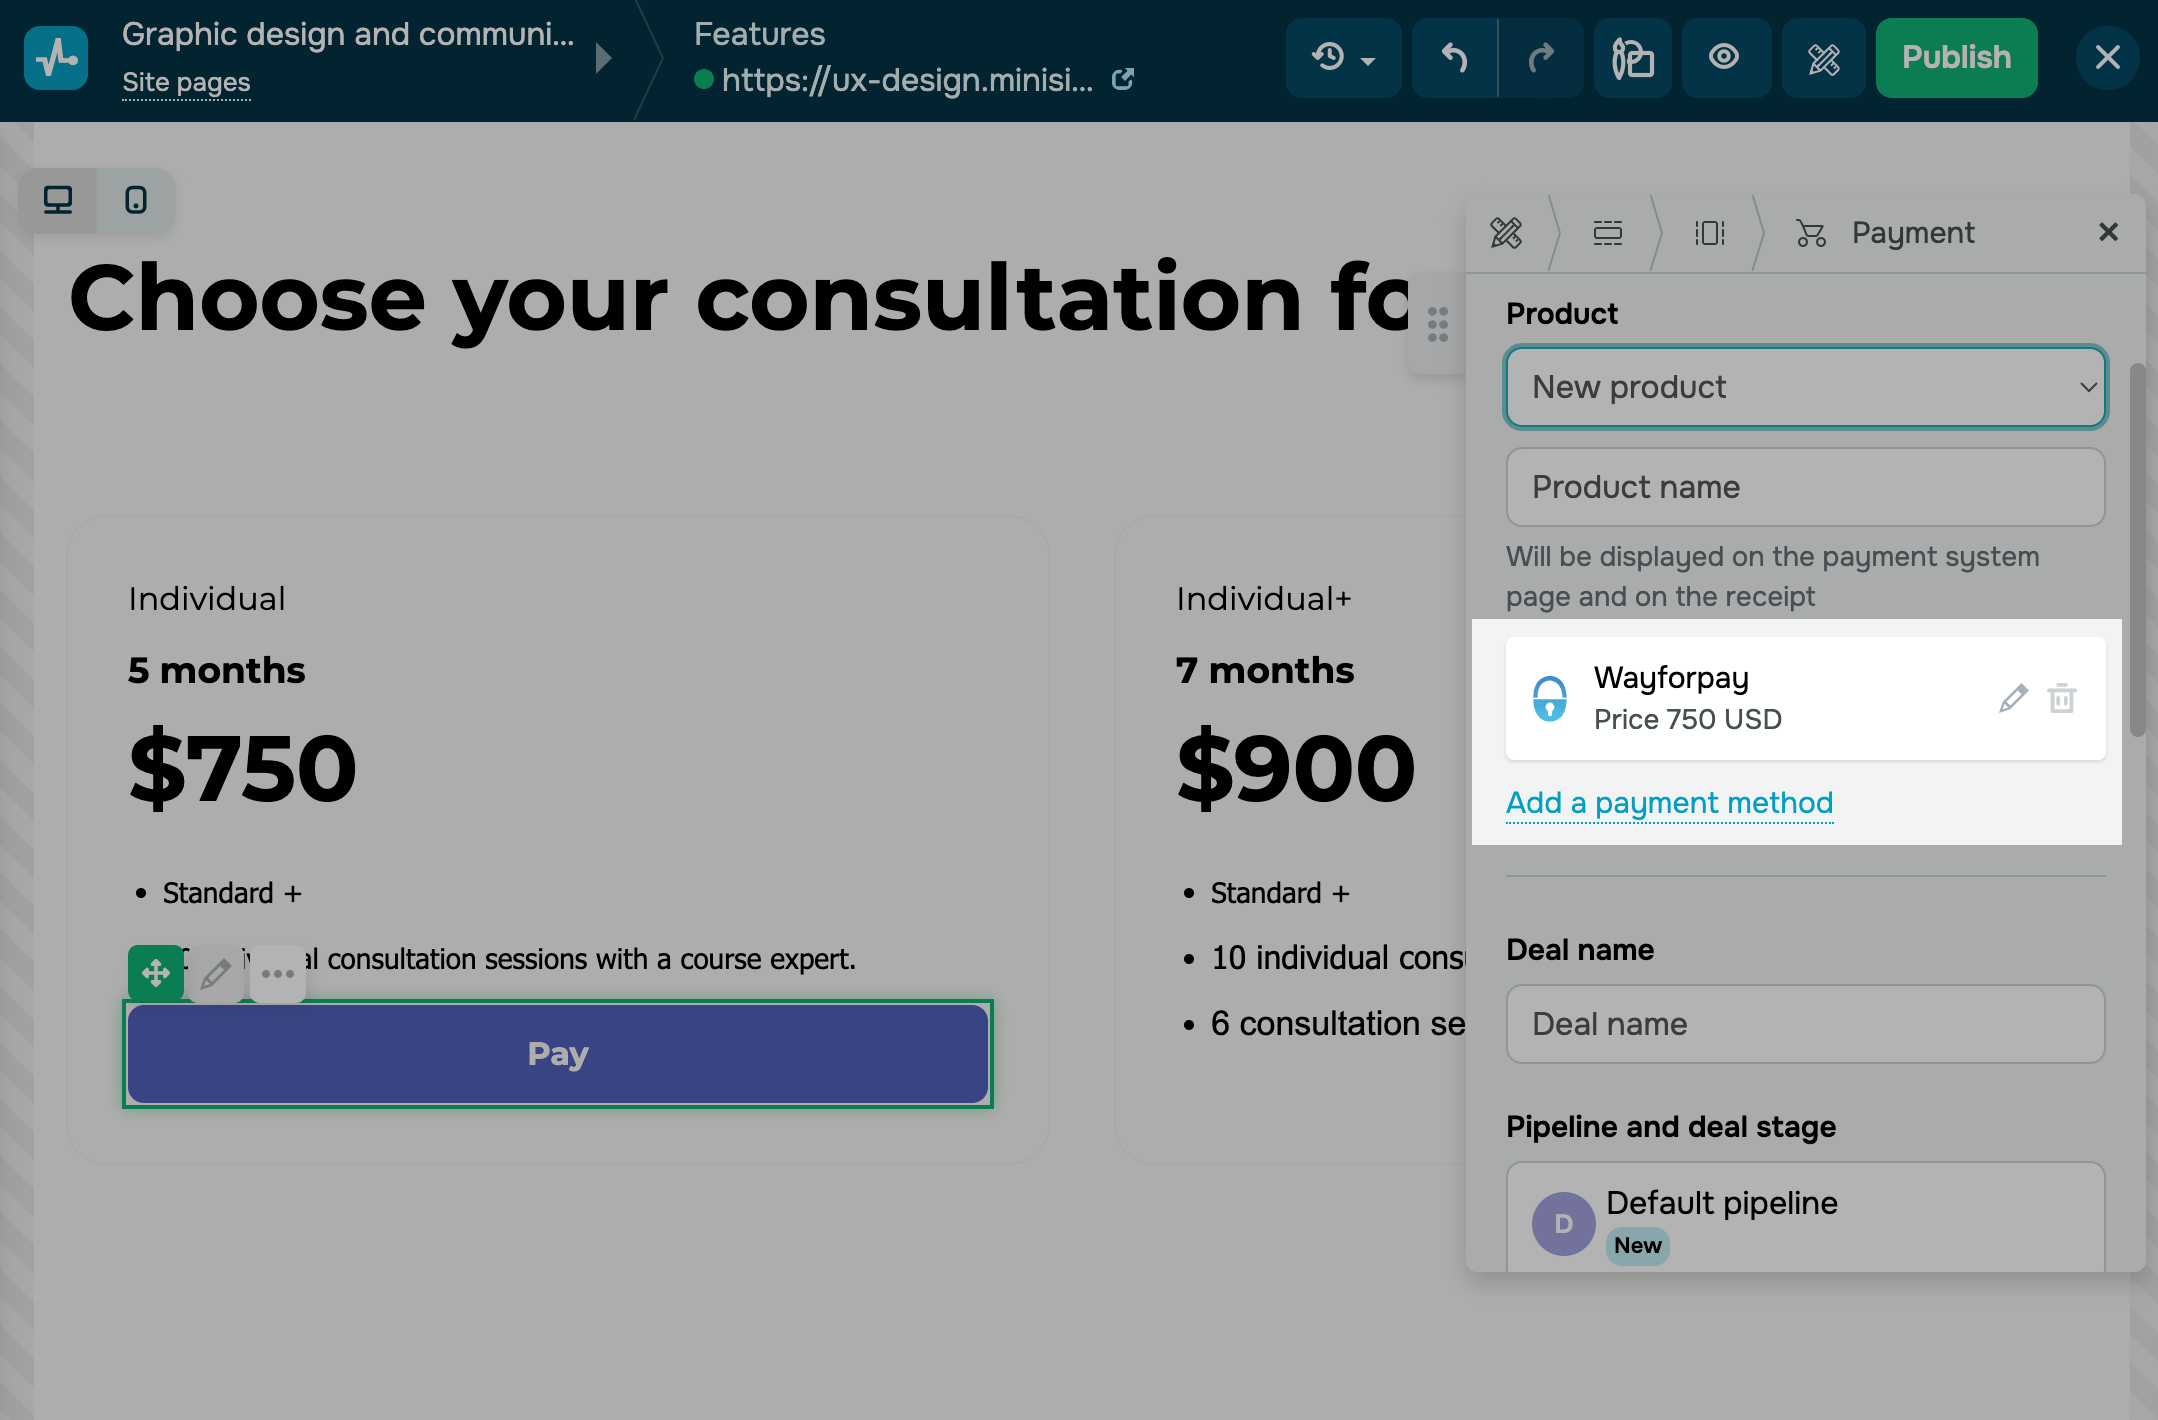The image size is (2158, 1420).
Task: Click the redo arrow in top toolbar
Action: [x=1541, y=58]
